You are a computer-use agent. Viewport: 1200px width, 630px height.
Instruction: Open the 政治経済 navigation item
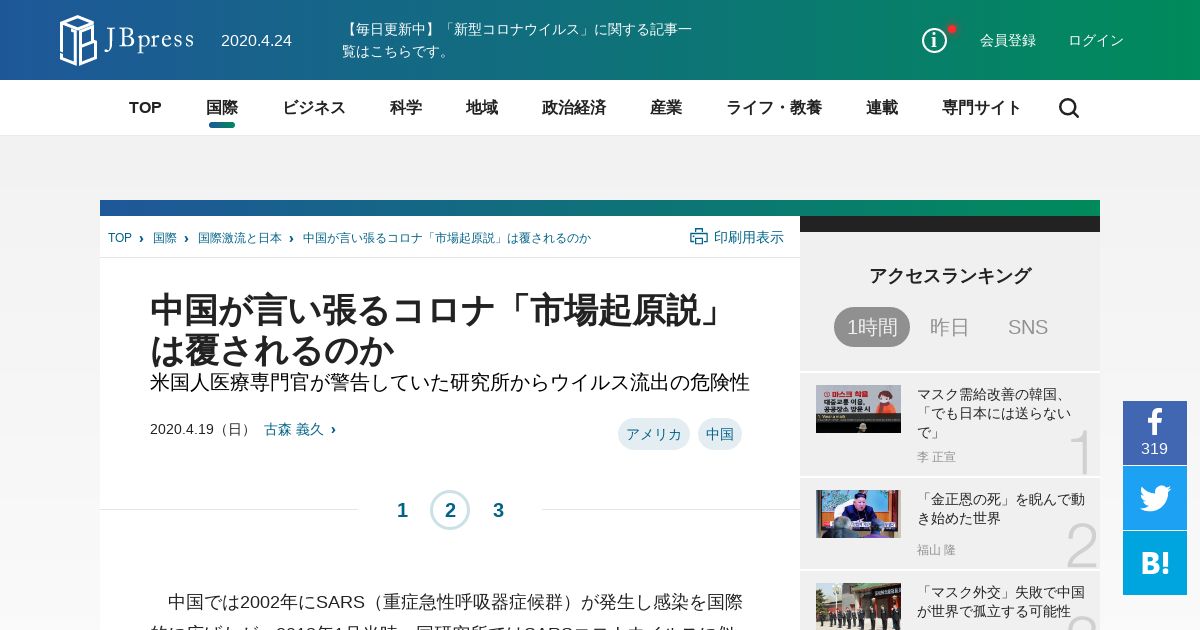pos(574,108)
